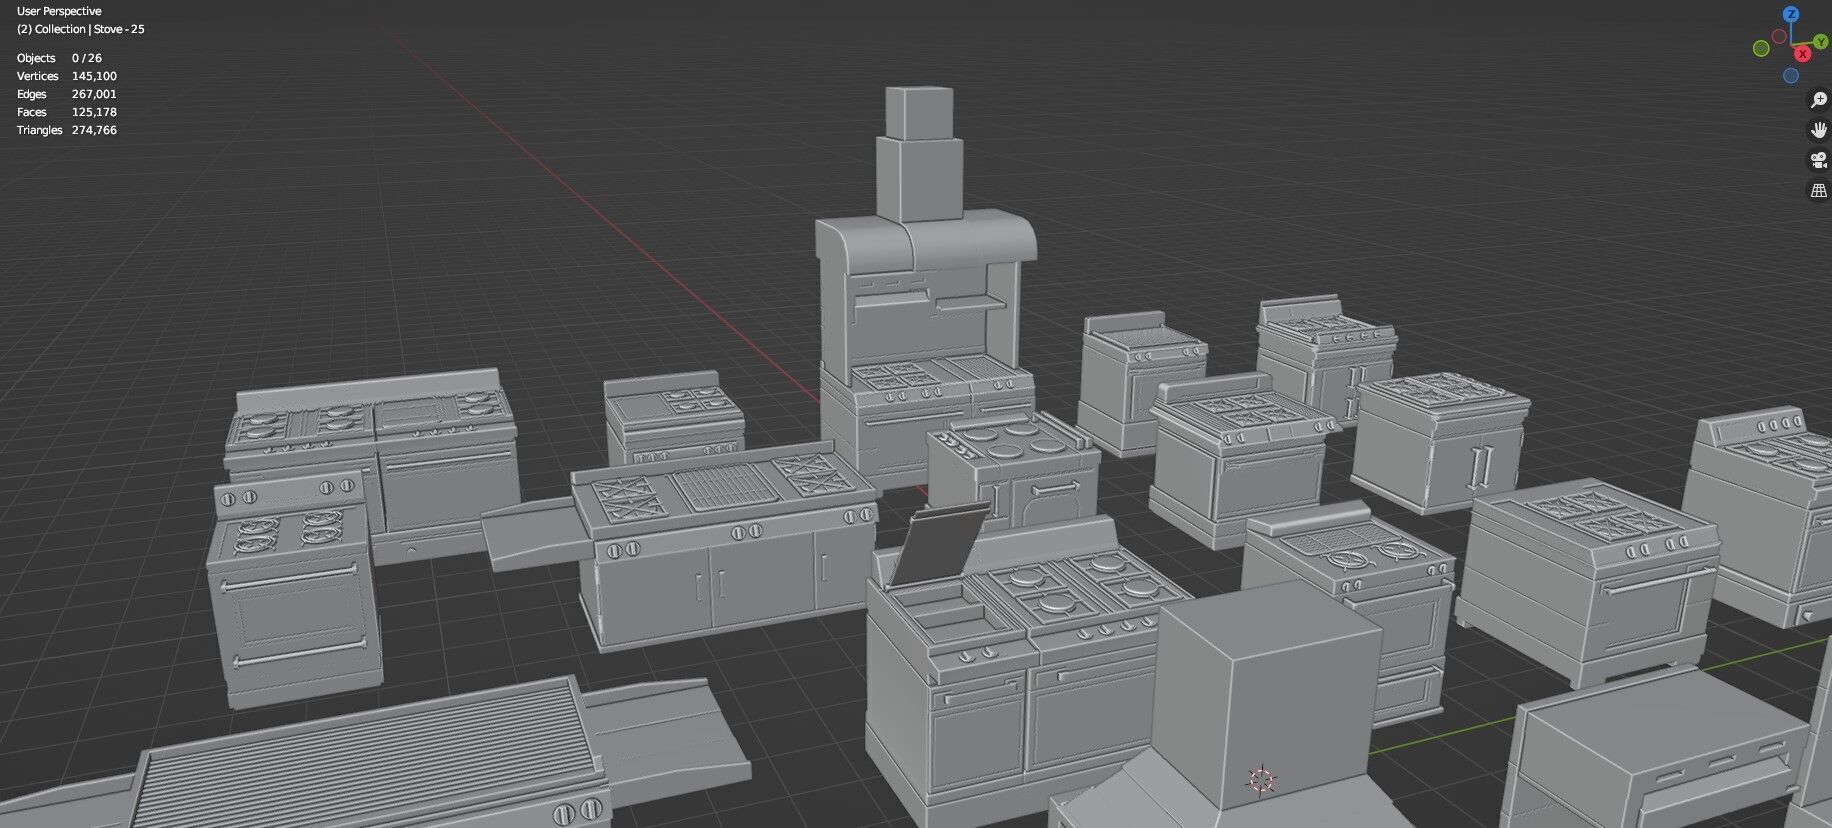
Task: Click the Edges value "267,001"
Action: point(94,94)
